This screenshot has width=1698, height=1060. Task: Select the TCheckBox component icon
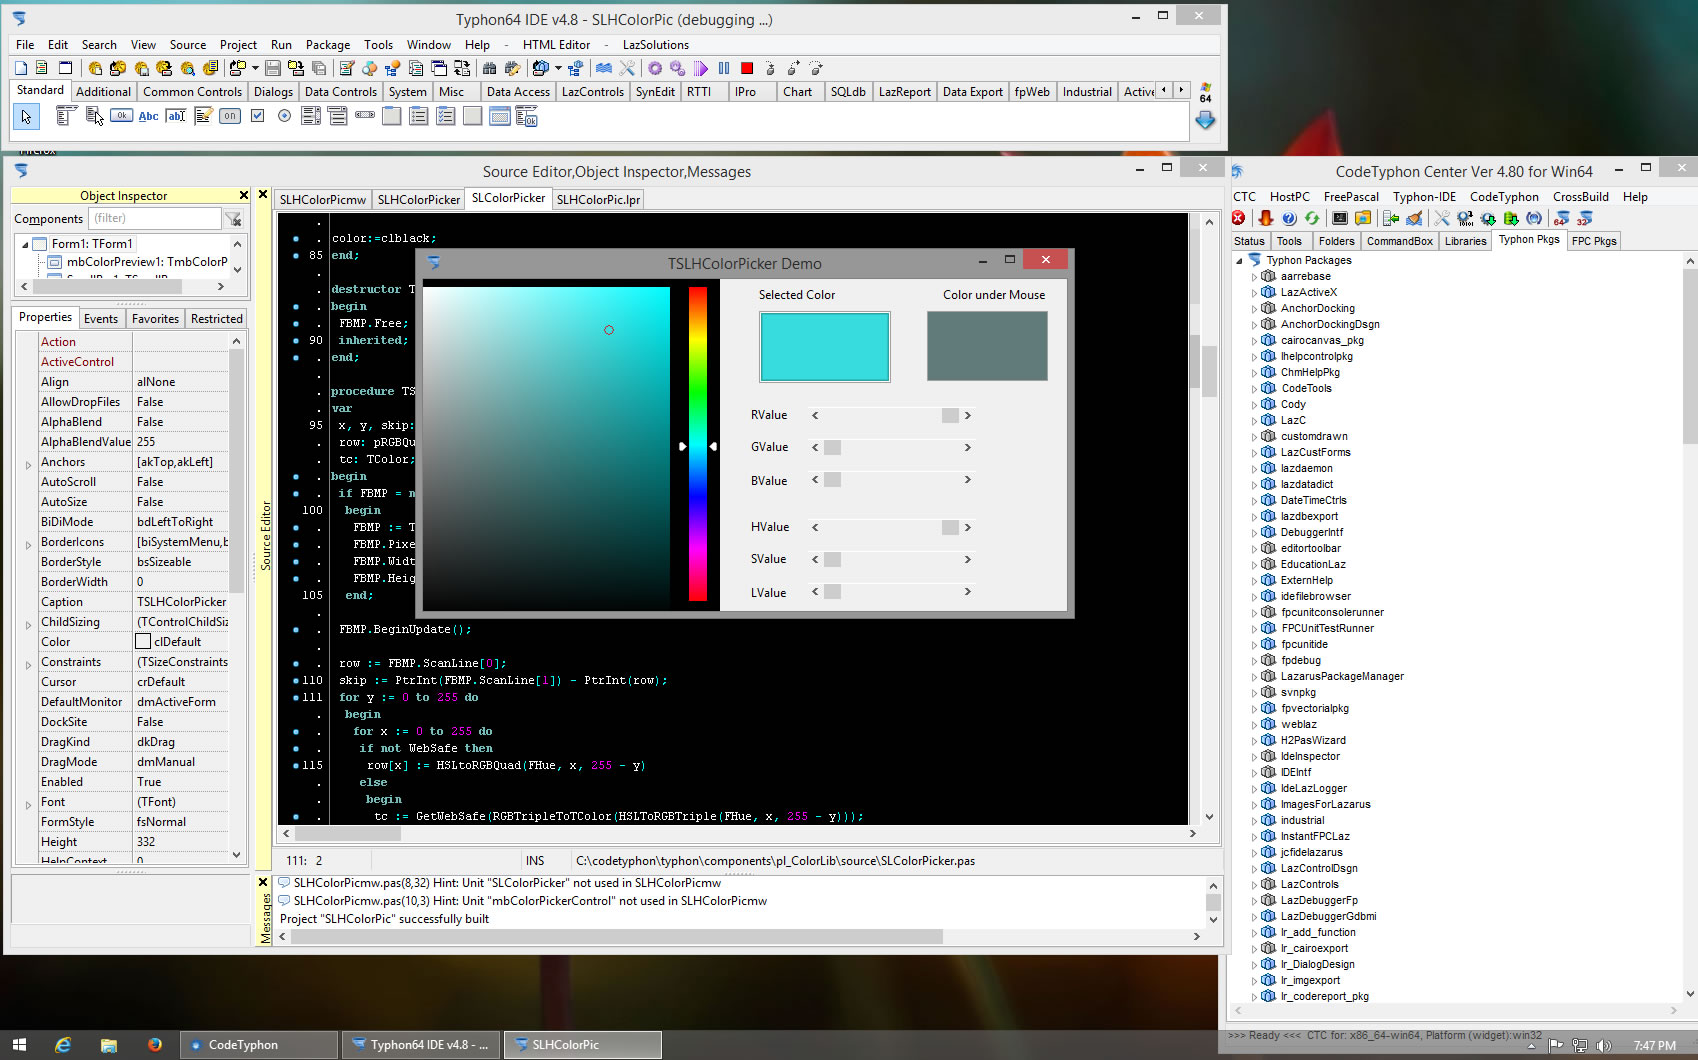(257, 116)
